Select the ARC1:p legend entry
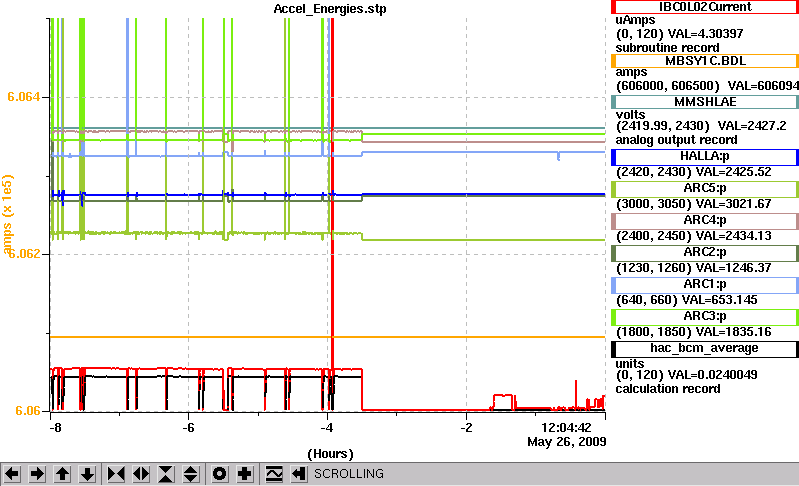Image resolution: width=799 pixels, height=486 pixels. click(705, 285)
